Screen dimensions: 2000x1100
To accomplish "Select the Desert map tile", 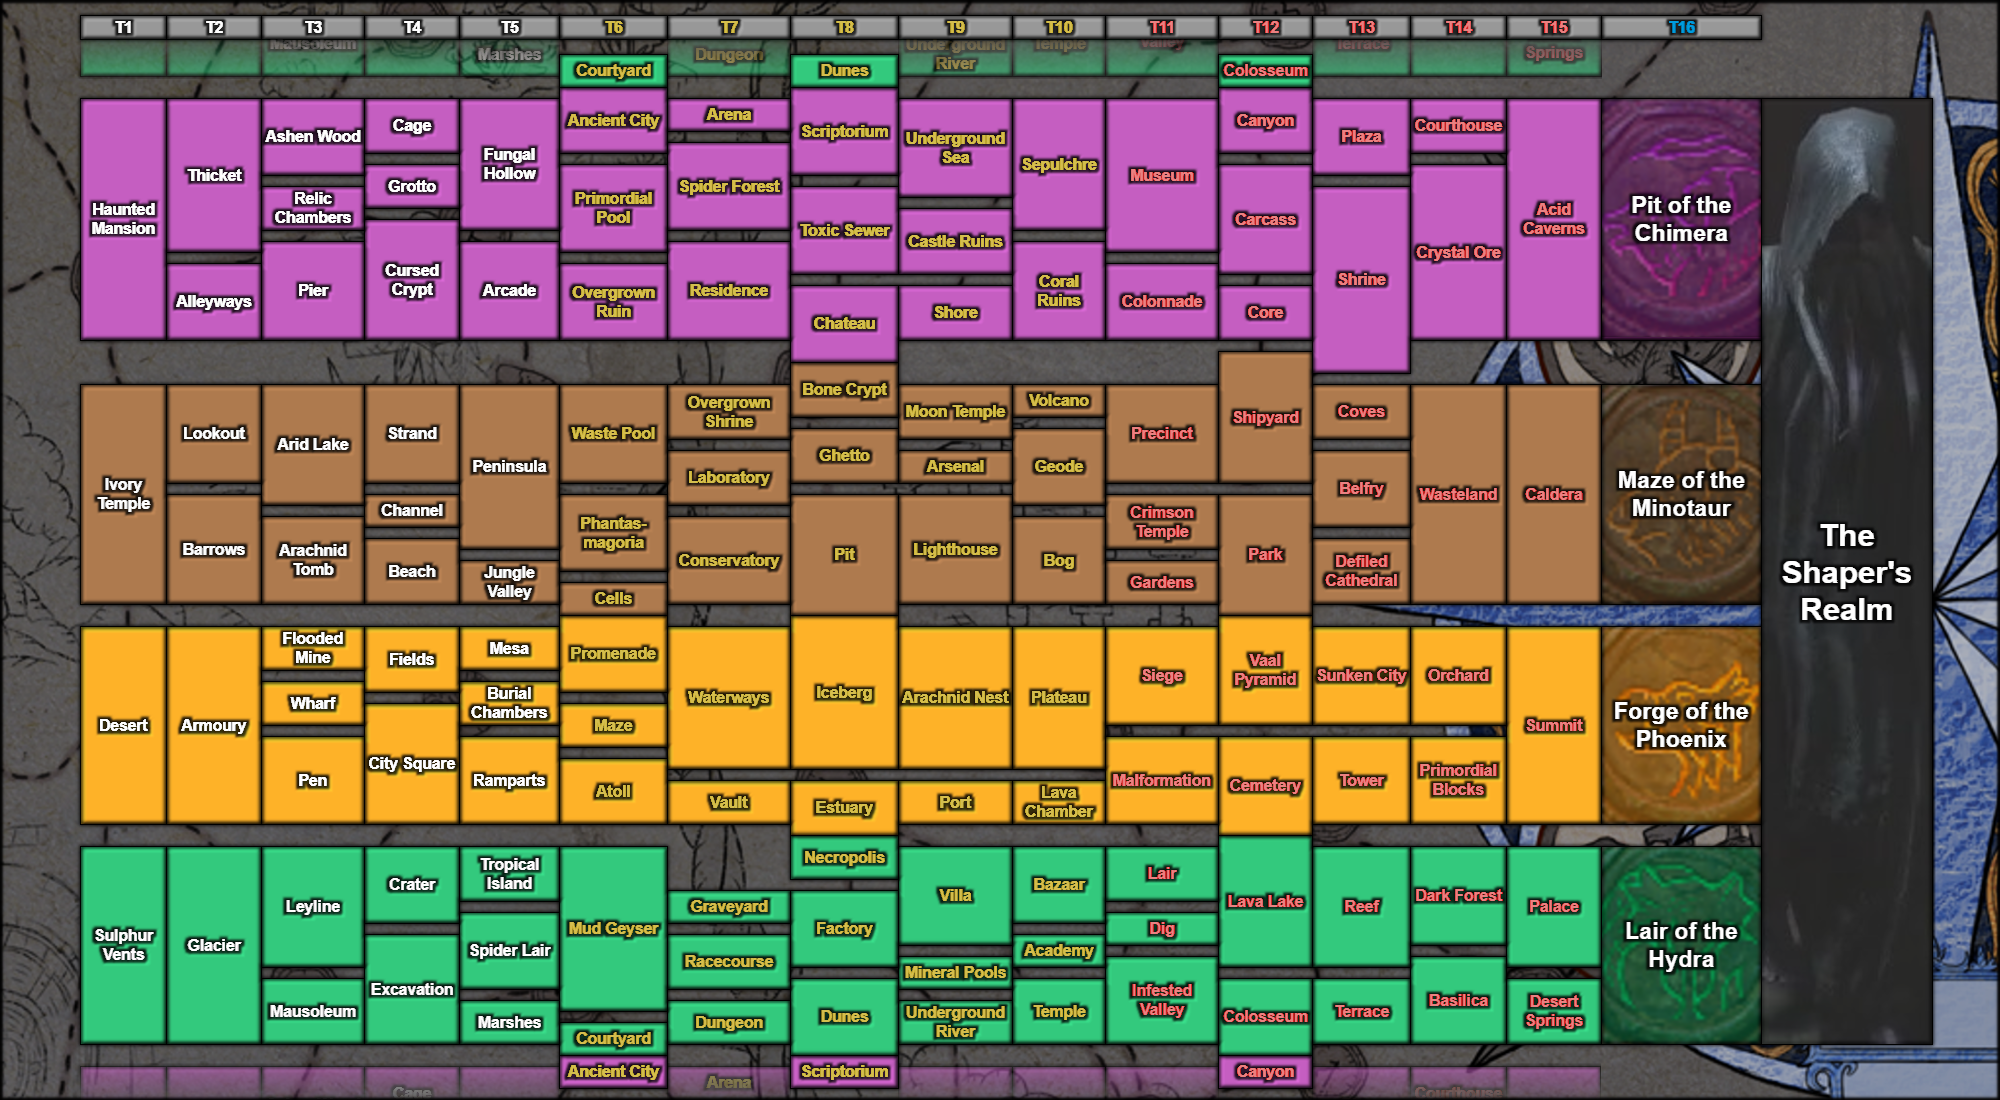I will [123, 725].
